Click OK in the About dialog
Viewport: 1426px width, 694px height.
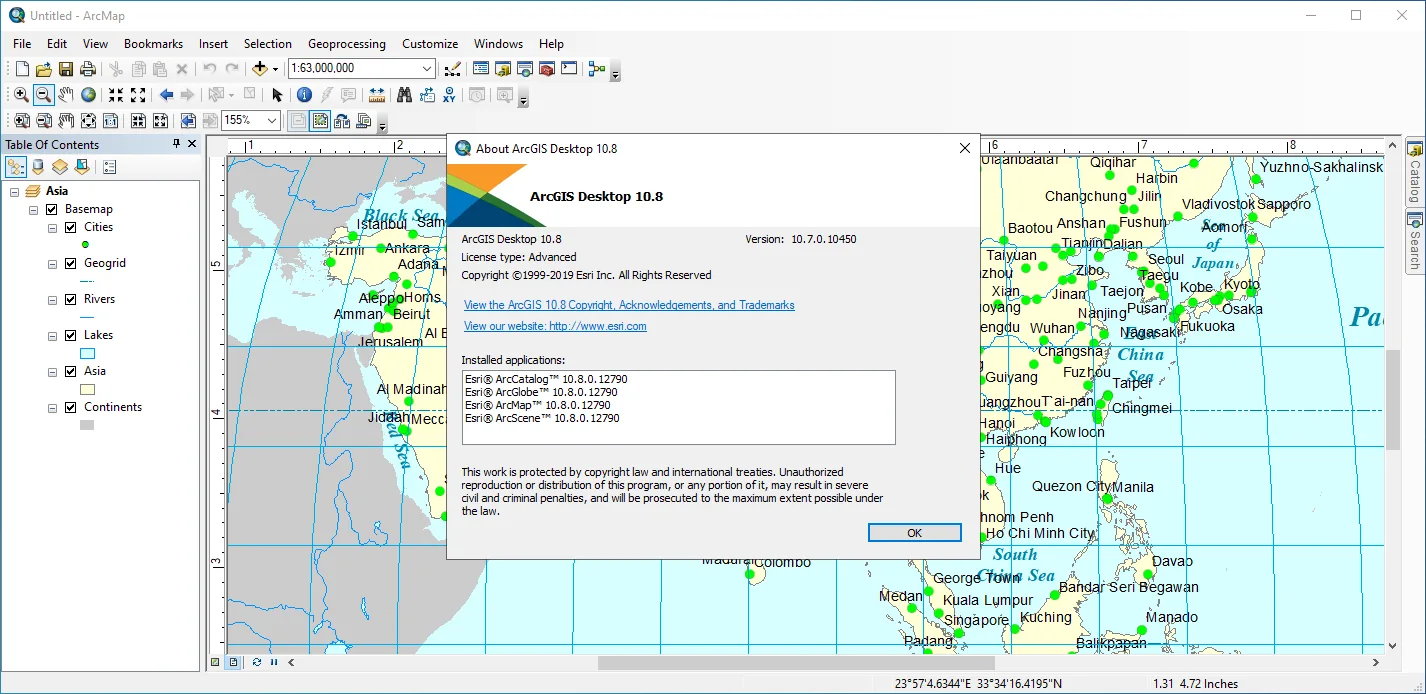tap(914, 533)
